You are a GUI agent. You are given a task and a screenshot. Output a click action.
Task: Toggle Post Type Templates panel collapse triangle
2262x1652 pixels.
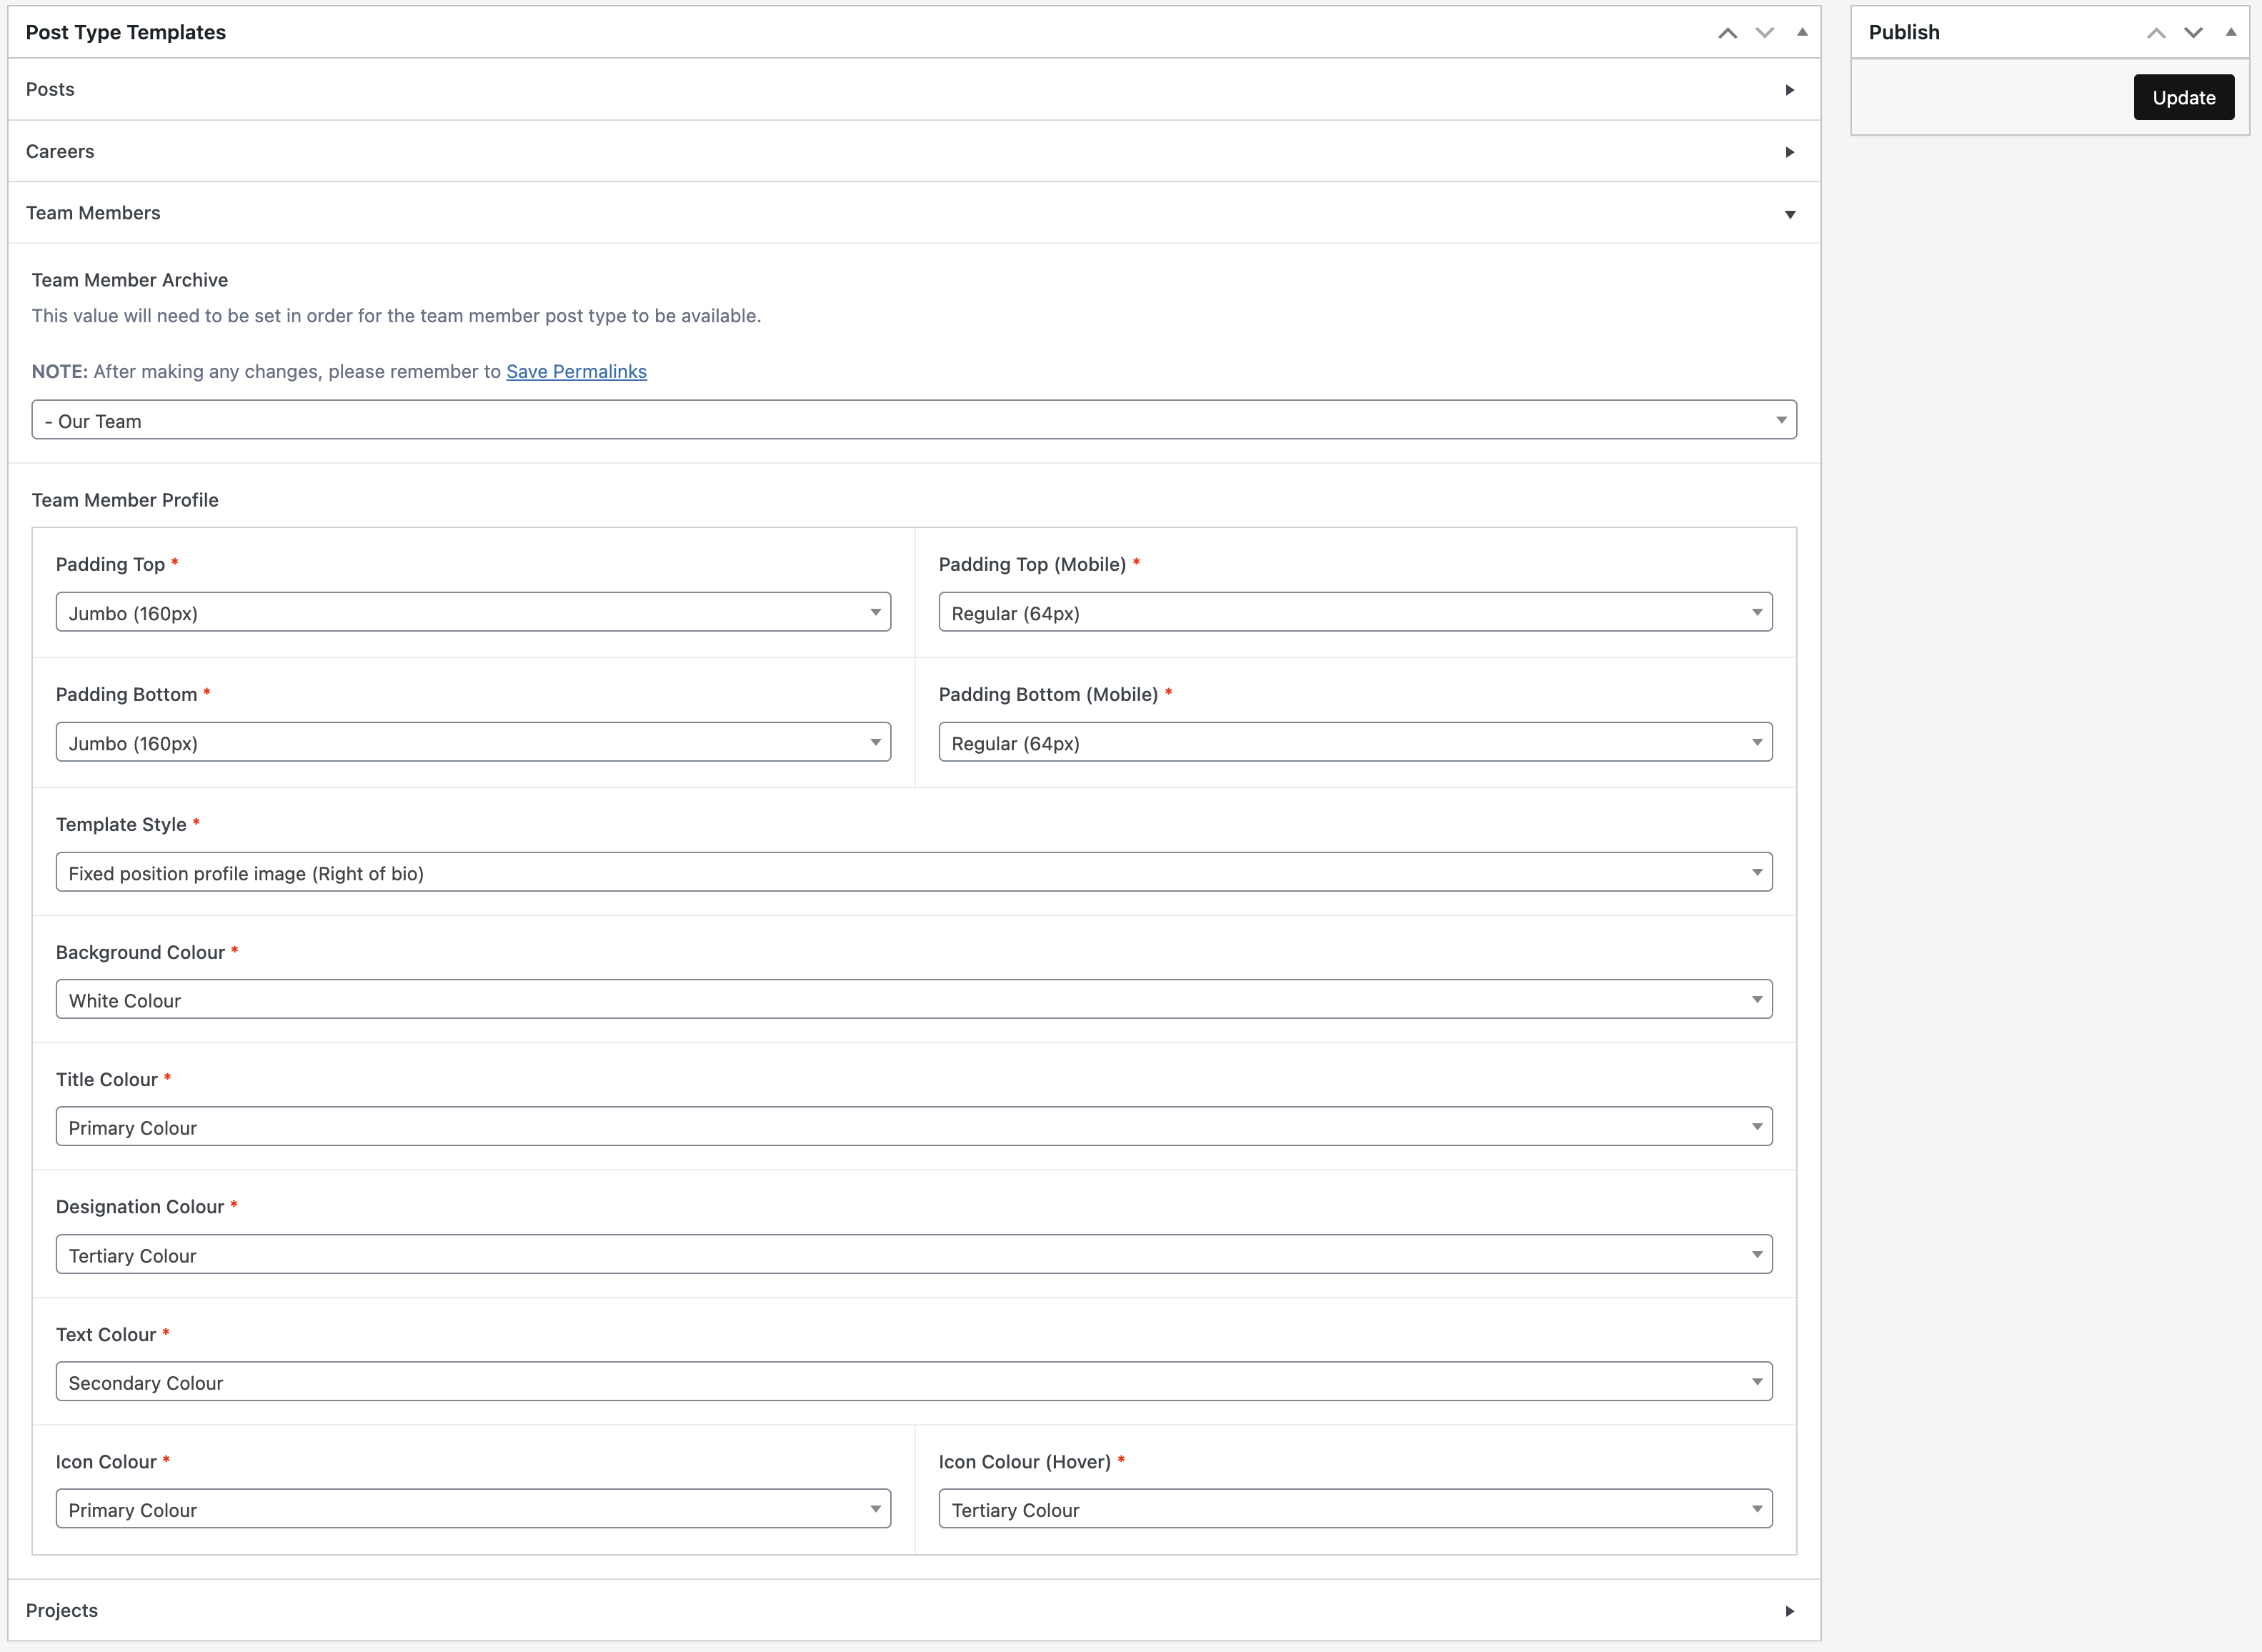tap(1802, 33)
